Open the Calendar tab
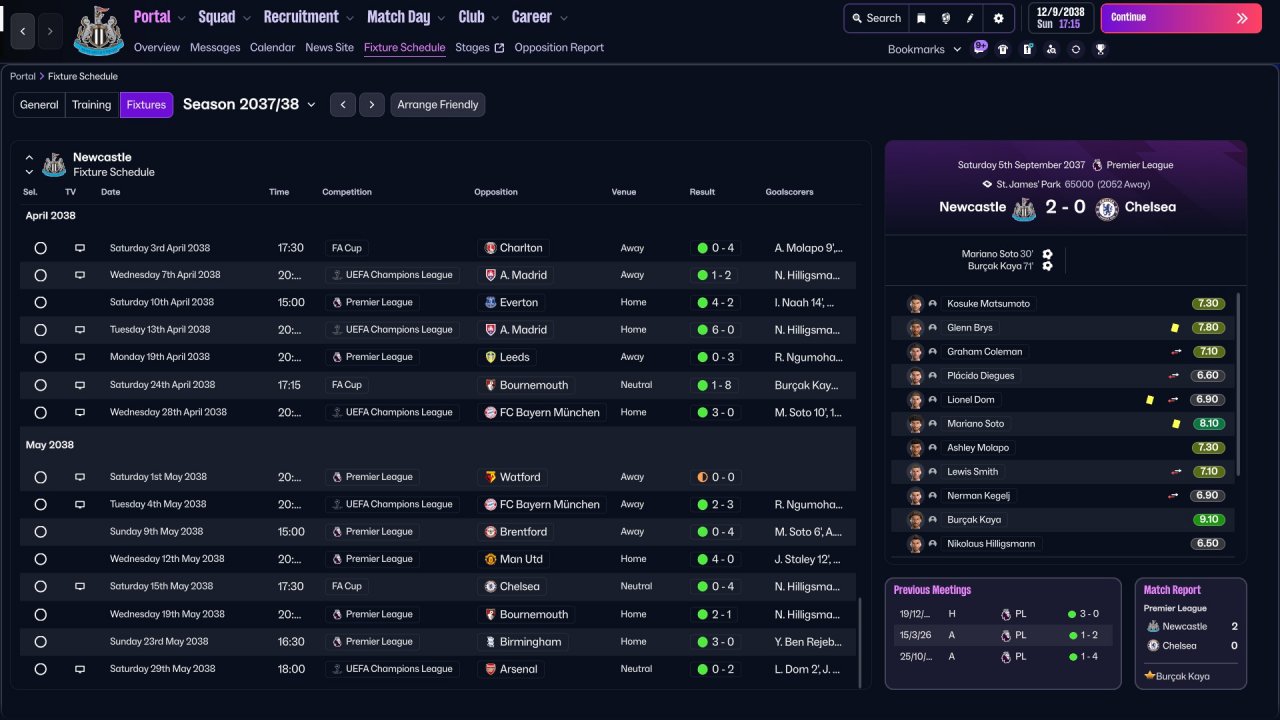Viewport: 1280px width, 720px height. coord(273,47)
